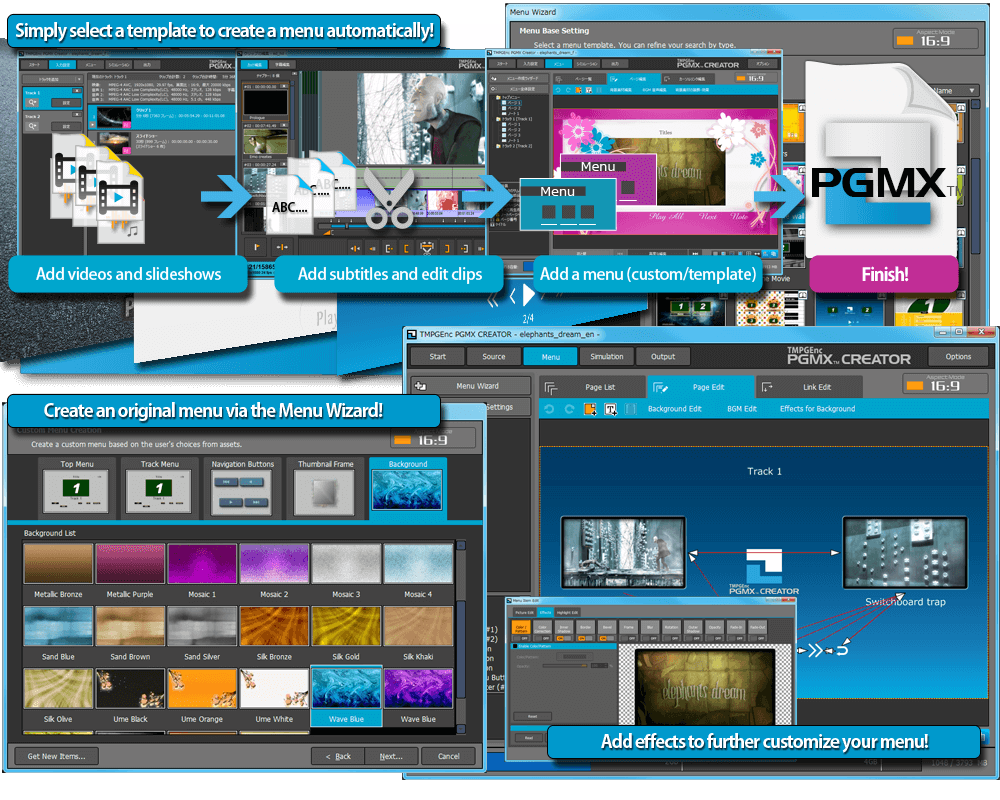Select the Color/Pattern effect button
This screenshot has width=1000, height=800.
click(x=521, y=628)
